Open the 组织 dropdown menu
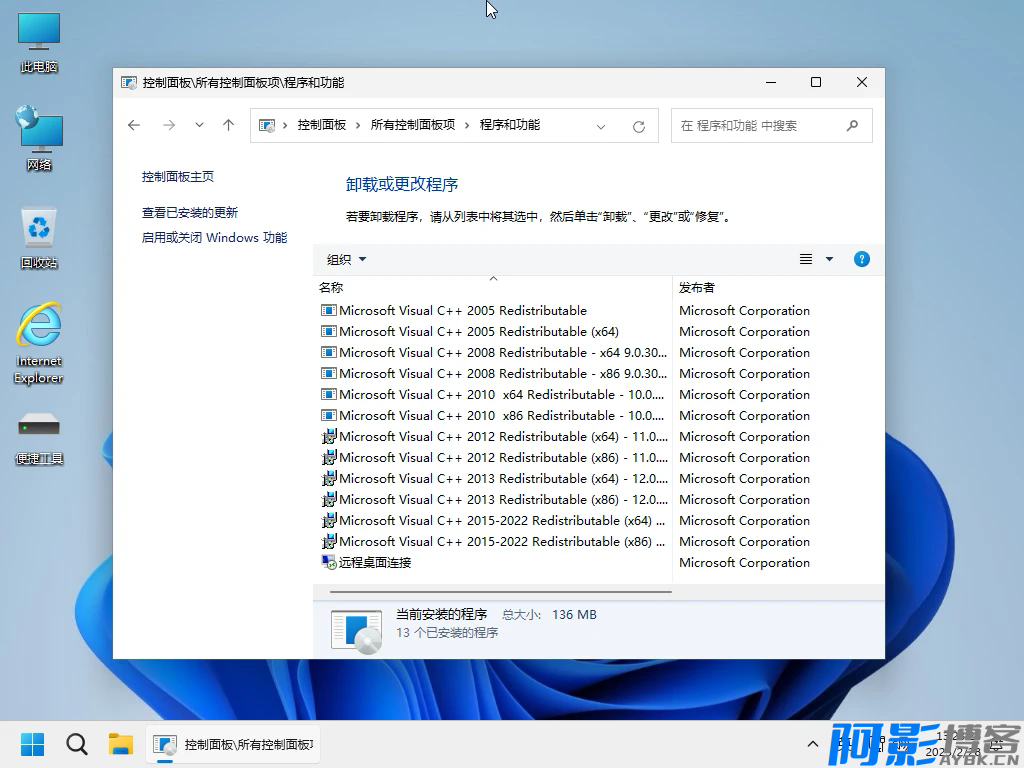 click(x=346, y=259)
